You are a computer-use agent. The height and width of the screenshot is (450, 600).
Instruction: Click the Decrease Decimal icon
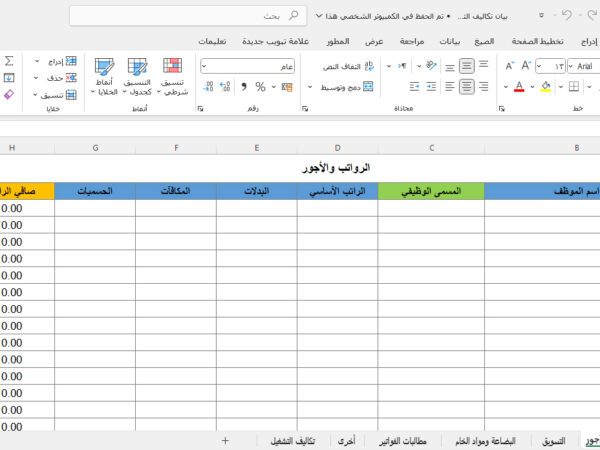click(x=208, y=87)
